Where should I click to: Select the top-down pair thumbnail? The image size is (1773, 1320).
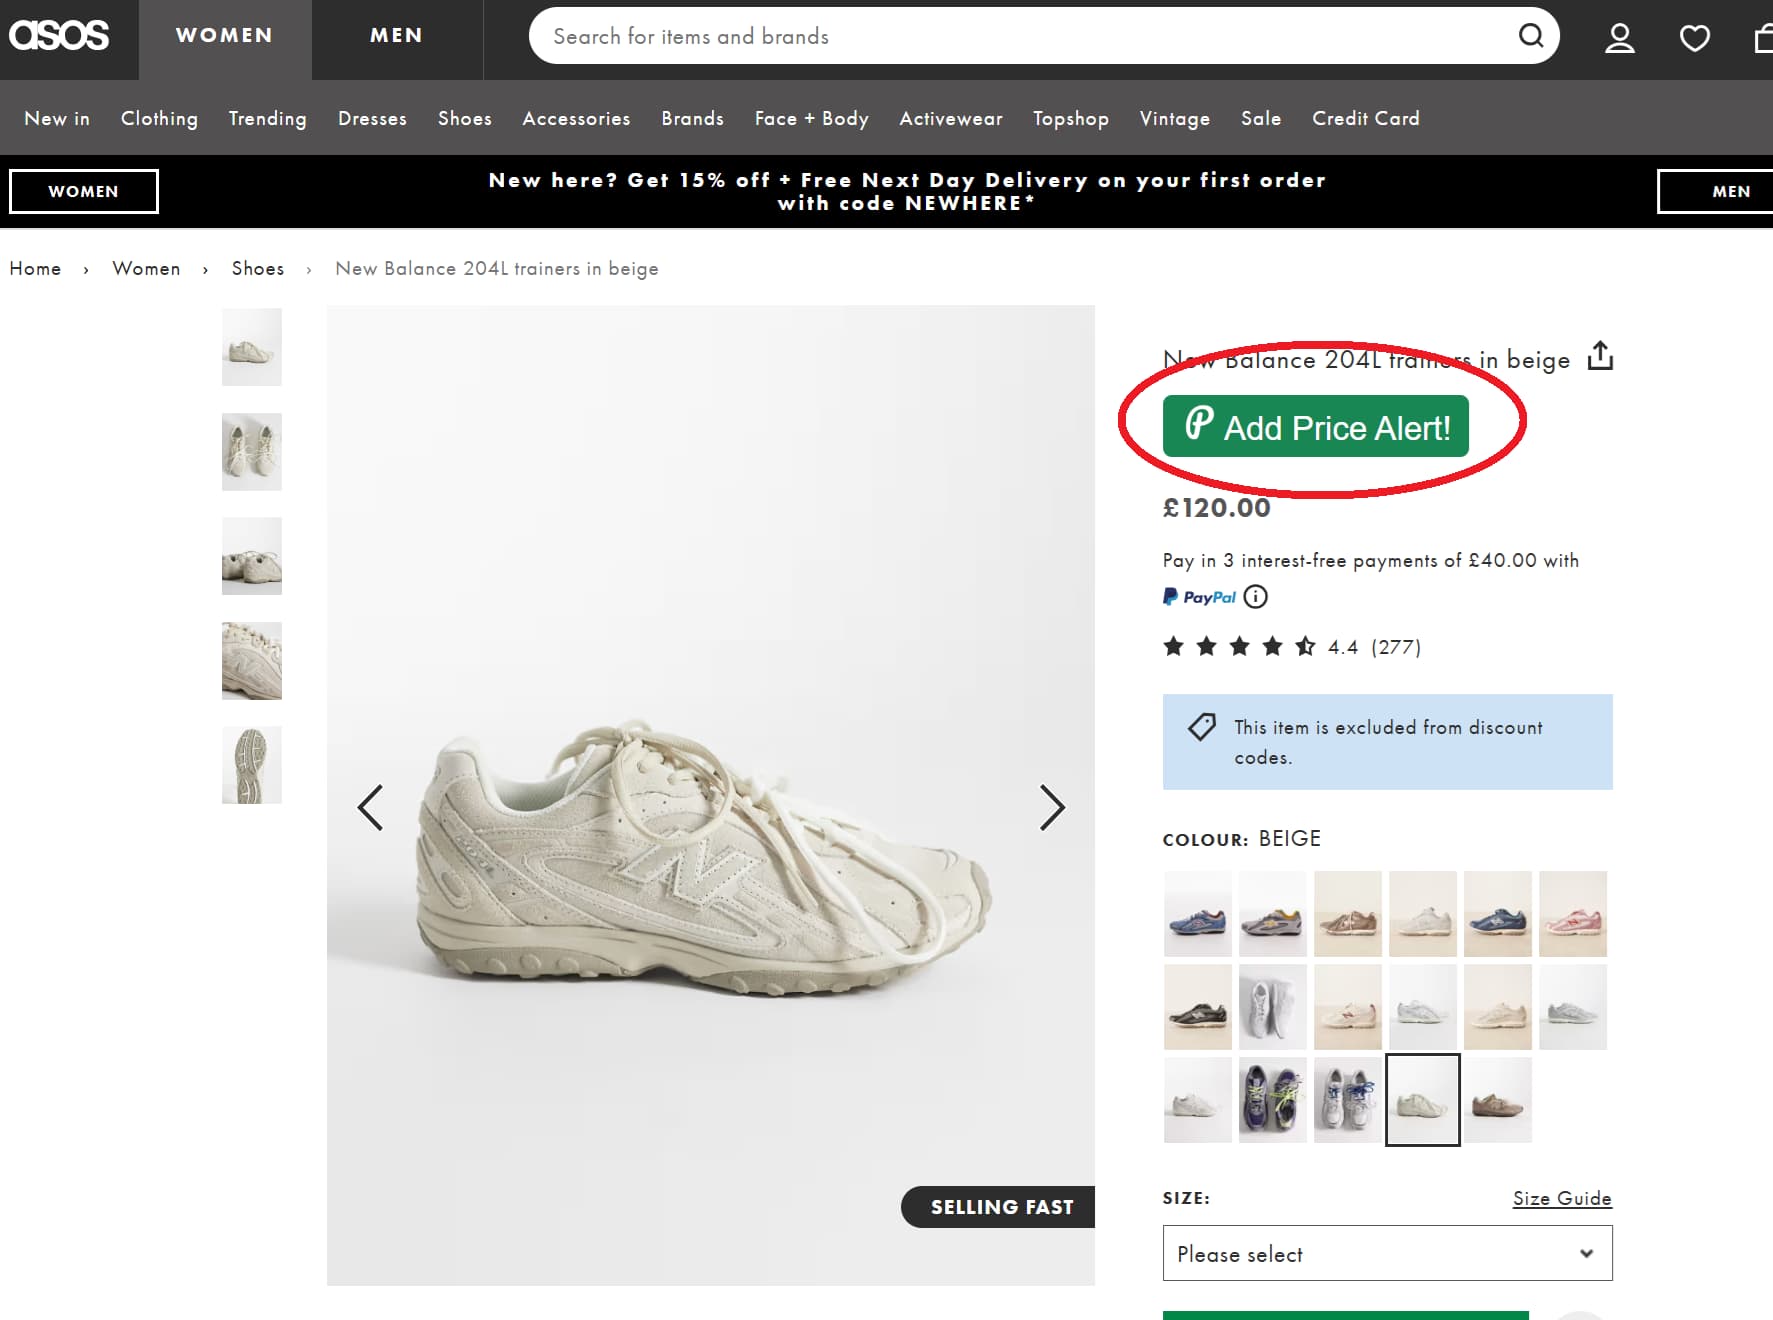(252, 452)
